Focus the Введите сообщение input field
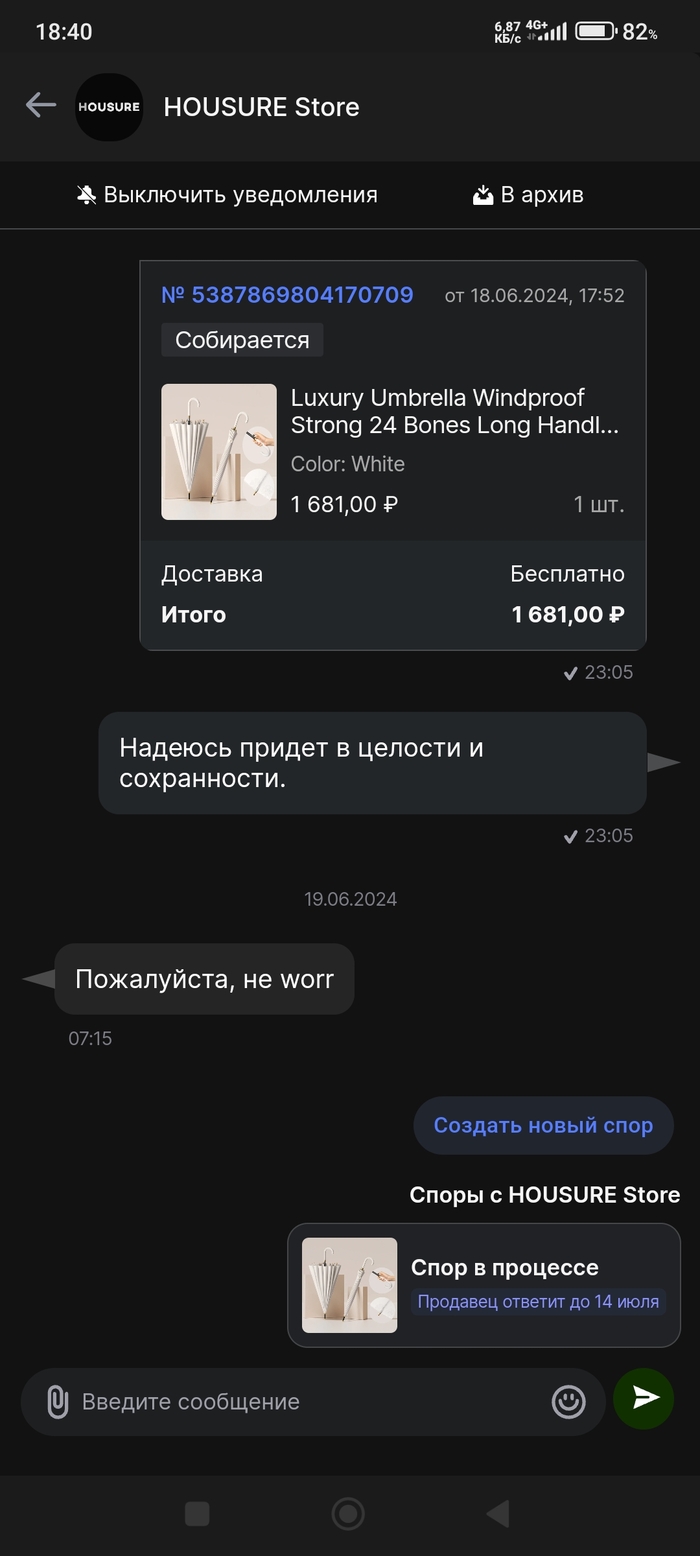The image size is (700, 1556). click(x=312, y=1401)
